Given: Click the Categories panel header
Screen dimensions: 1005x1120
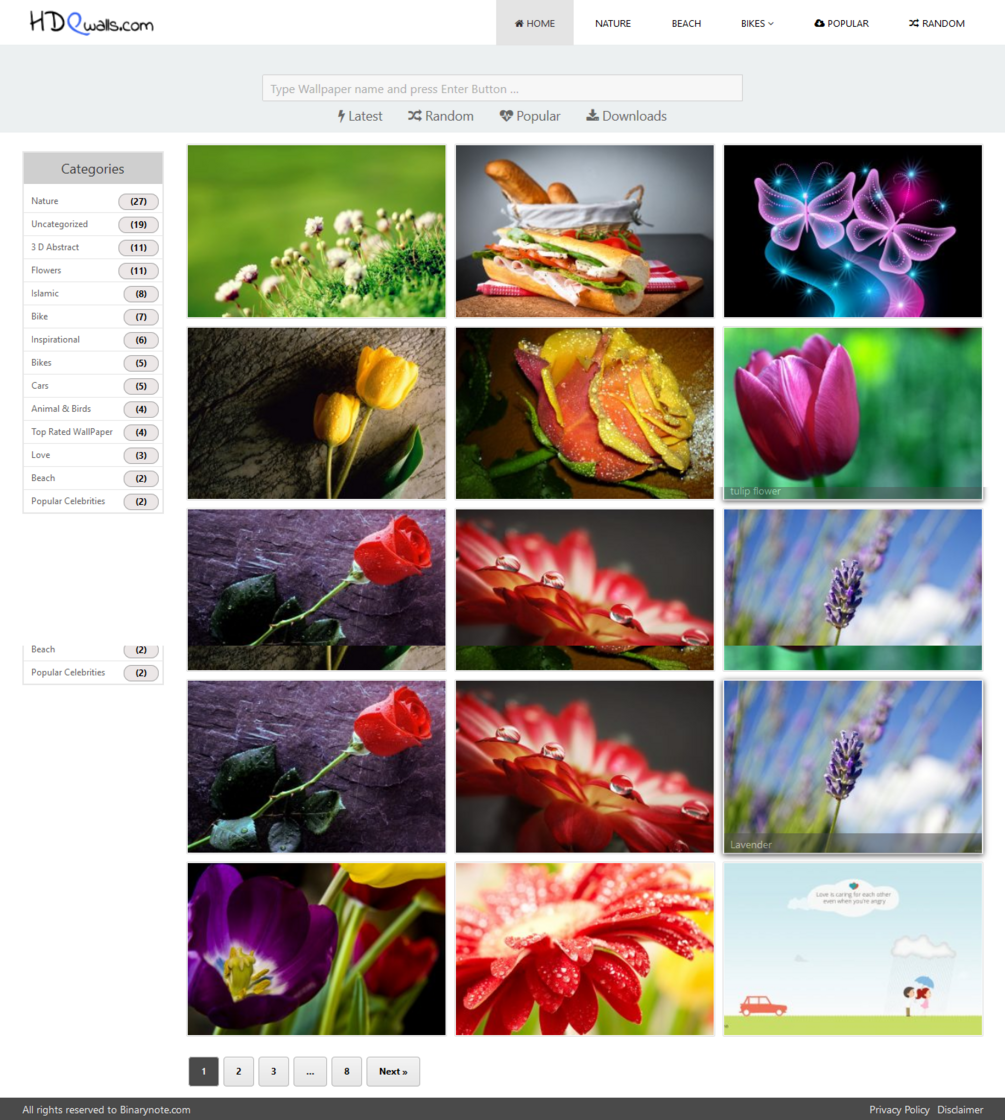Looking at the screenshot, I should coord(93,169).
